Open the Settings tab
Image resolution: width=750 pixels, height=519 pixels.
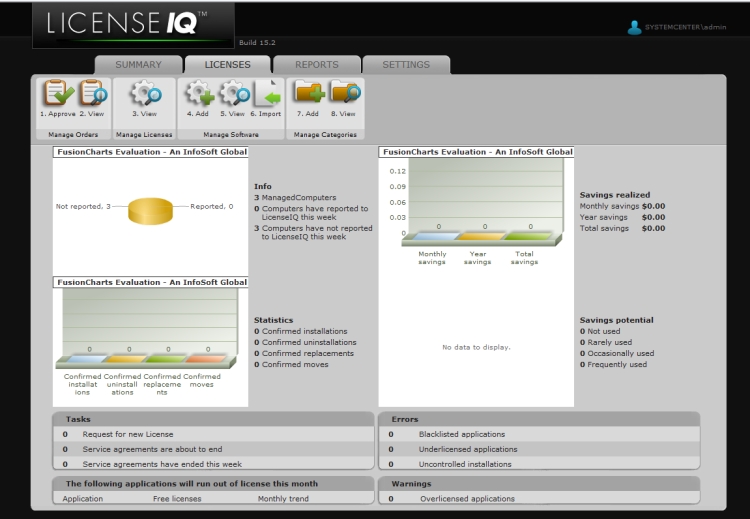[406, 65]
